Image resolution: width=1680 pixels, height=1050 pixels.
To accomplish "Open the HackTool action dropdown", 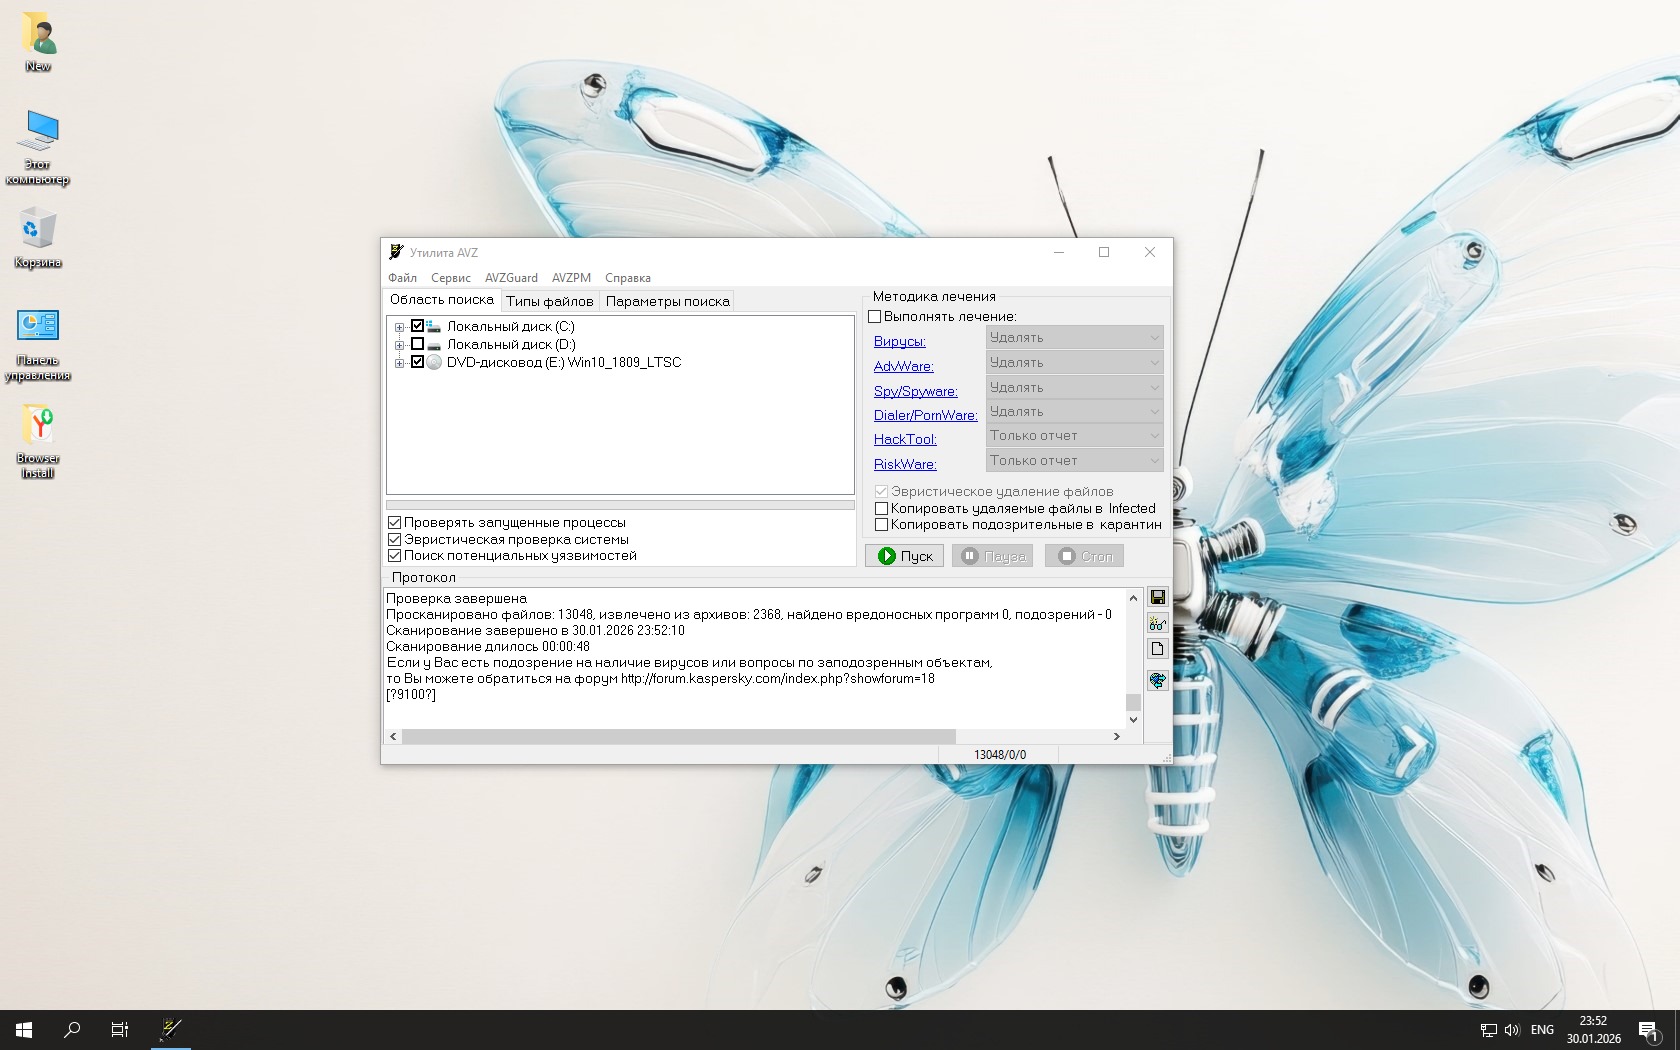I will pos(1074,436).
